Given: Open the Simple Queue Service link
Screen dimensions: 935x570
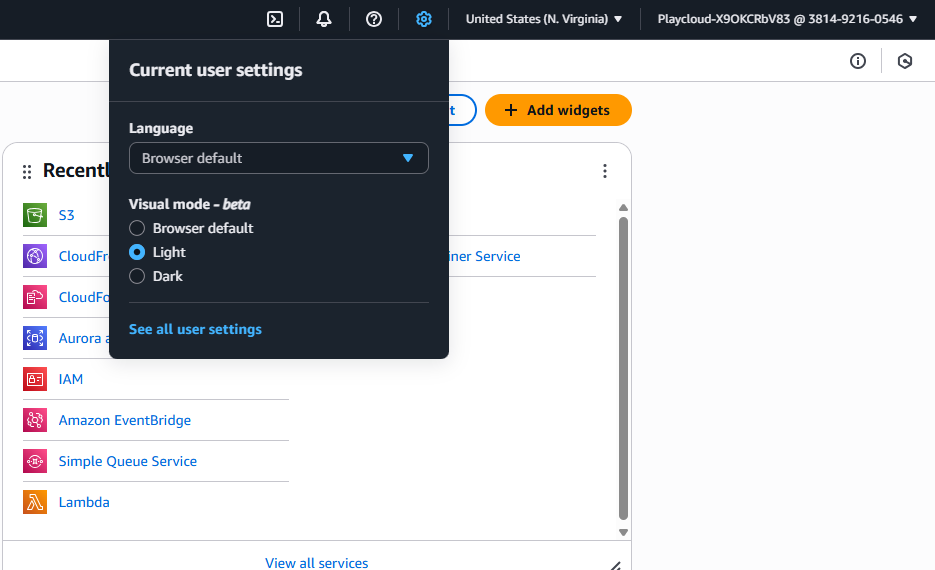Looking at the screenshot, I should coord(128,461).
